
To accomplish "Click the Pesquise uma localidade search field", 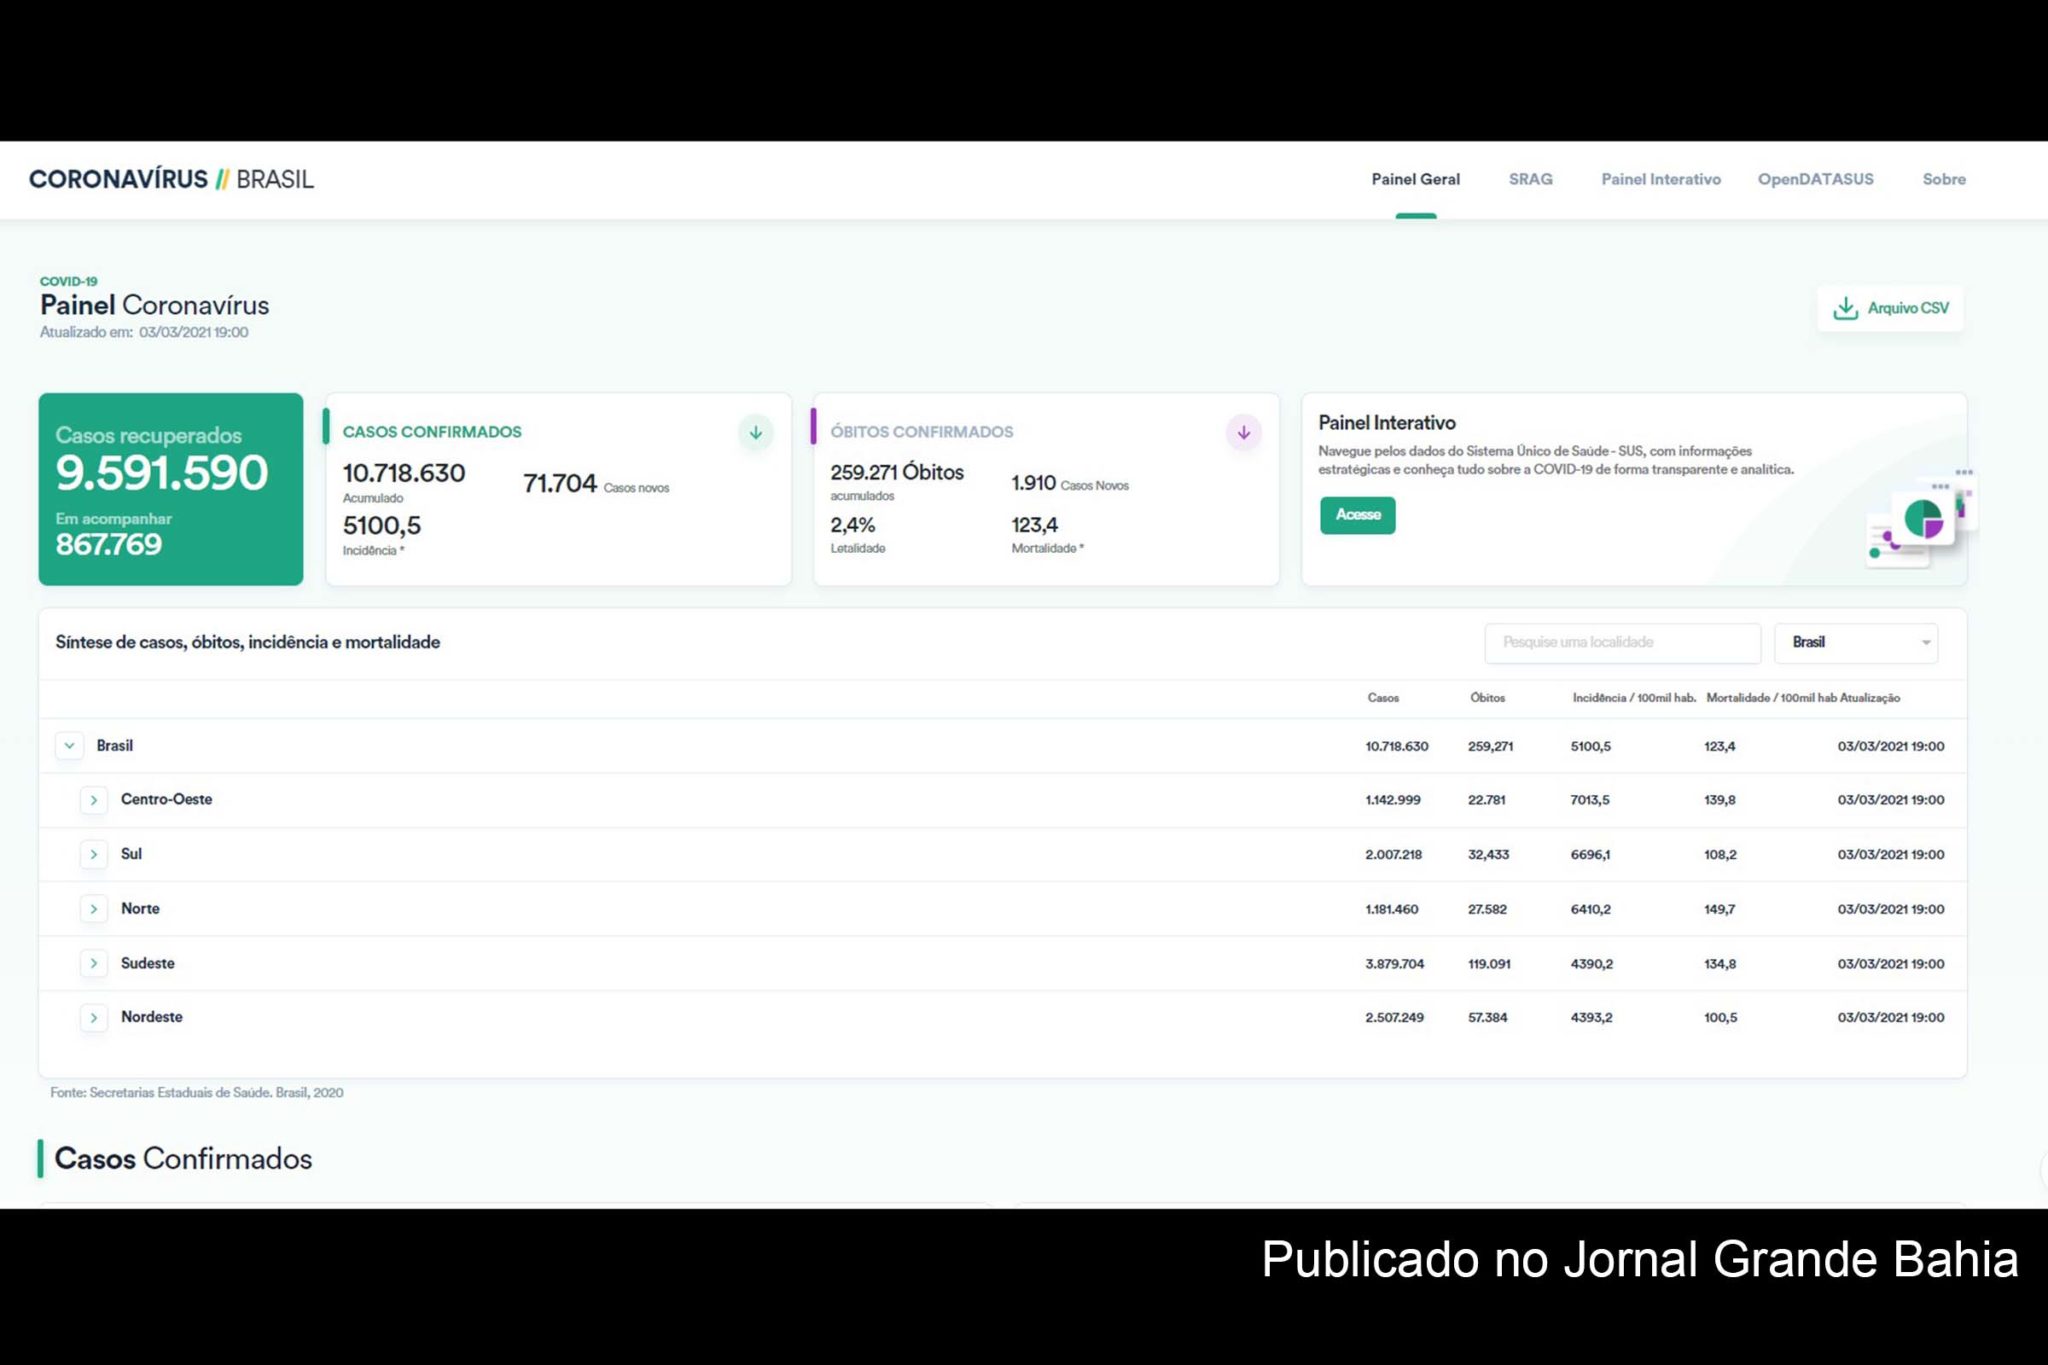I will [x=1622, y=643].
